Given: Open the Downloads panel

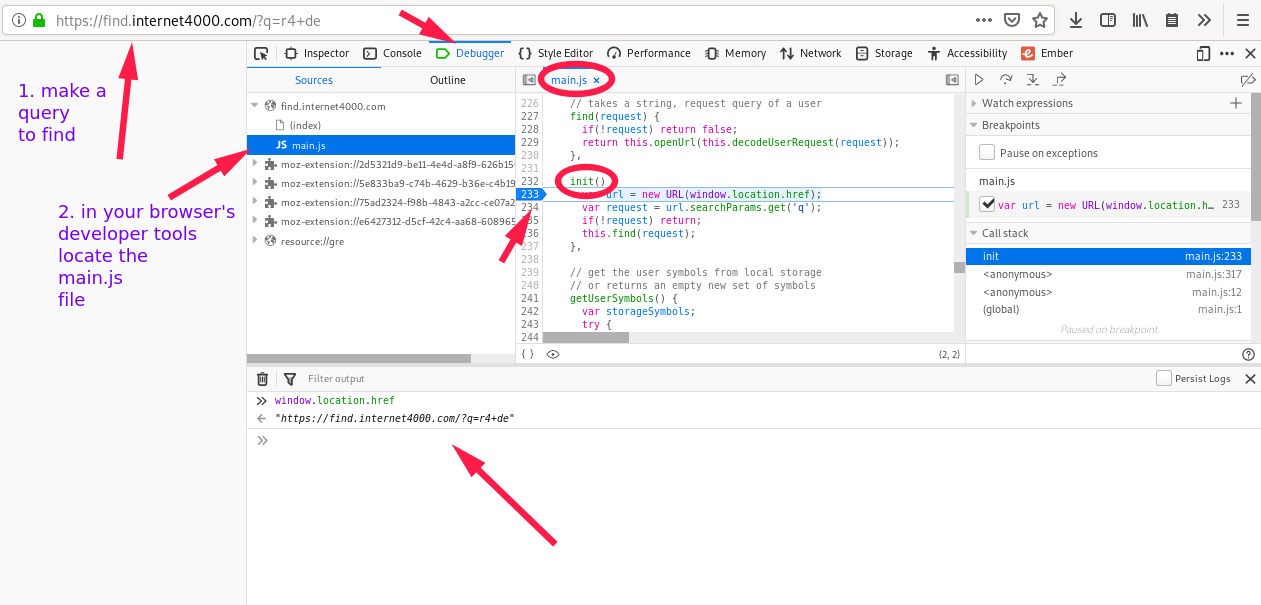Looking at the screenshot, I should 1076,20.
